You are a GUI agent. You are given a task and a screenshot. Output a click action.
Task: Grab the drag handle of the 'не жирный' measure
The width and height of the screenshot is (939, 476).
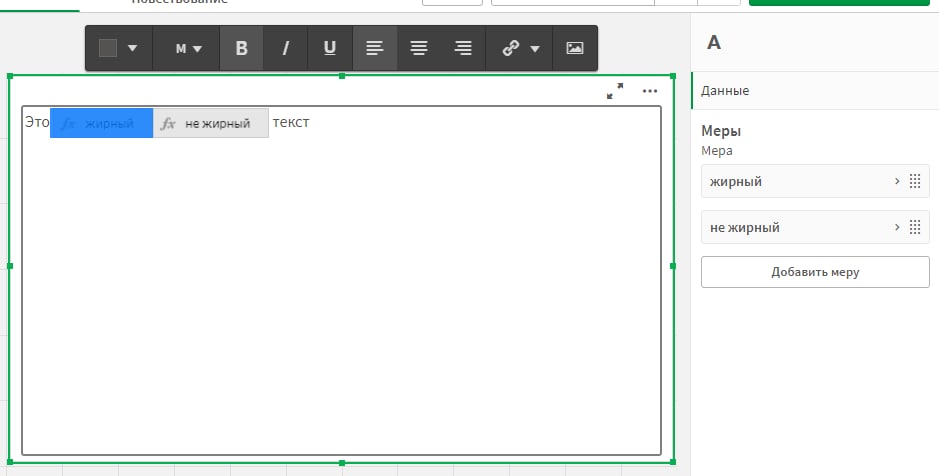915,227
